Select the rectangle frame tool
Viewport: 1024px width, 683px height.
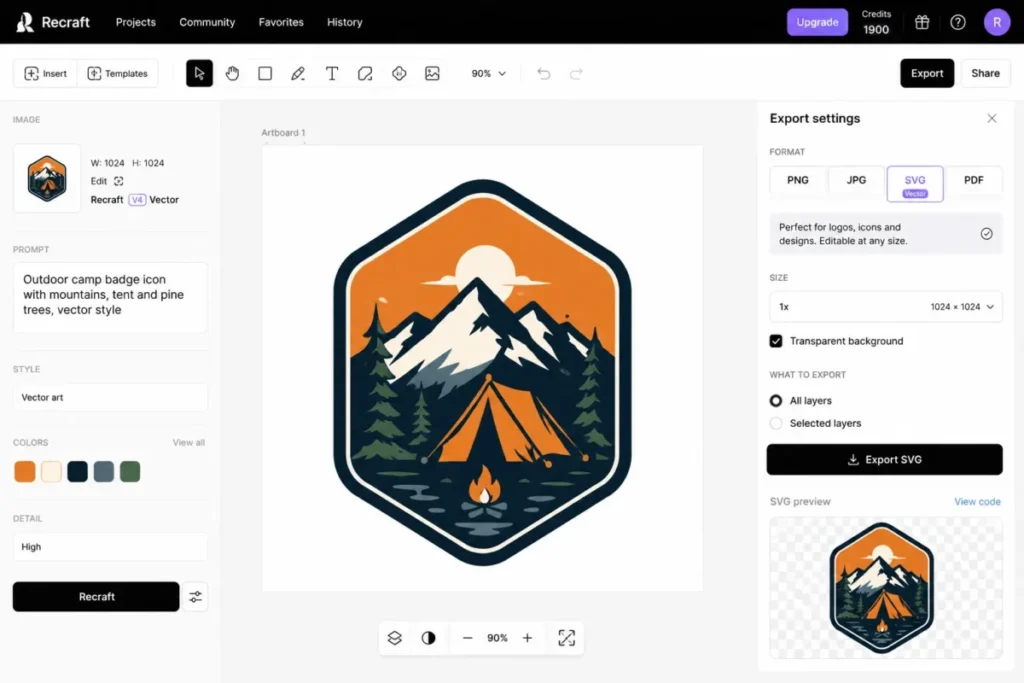tap(265, 73)
